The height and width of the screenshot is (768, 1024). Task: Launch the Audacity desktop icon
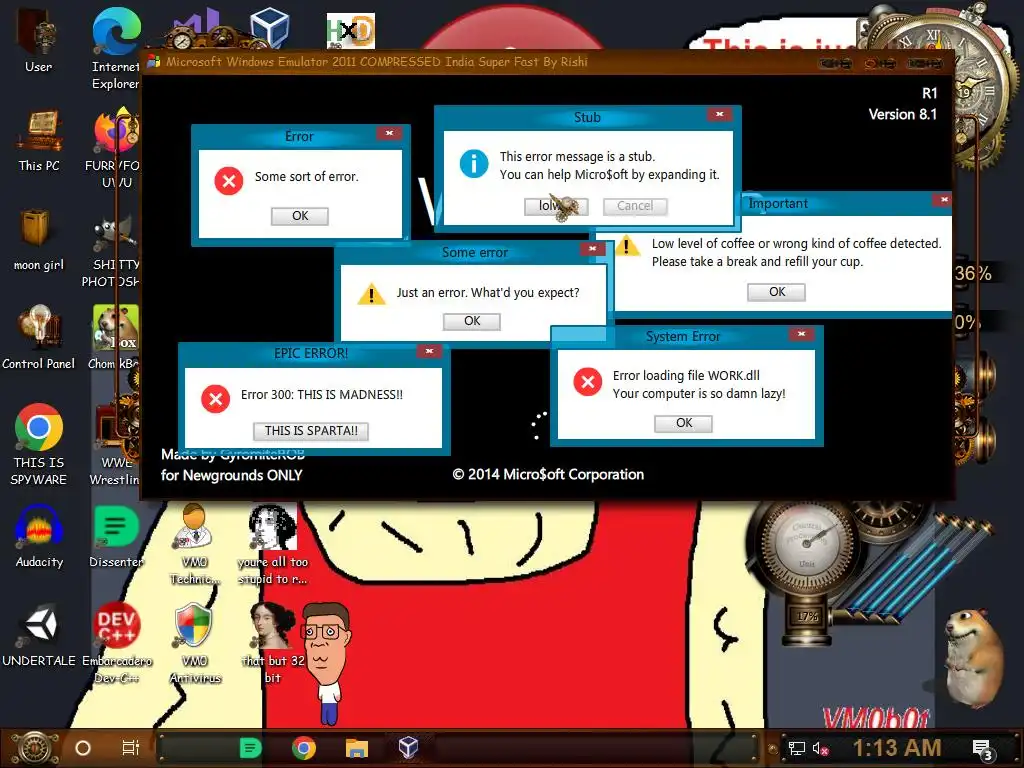click(x=39, y=536)
